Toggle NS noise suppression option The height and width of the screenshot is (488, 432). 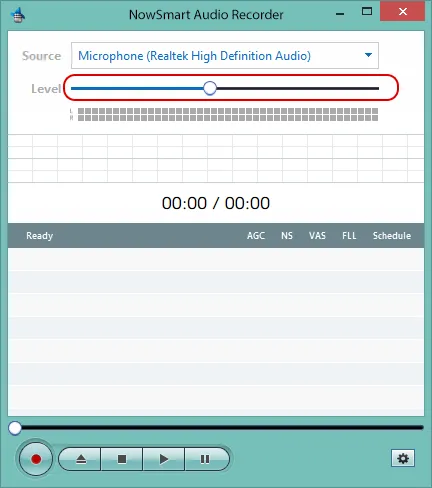[287, 236]
